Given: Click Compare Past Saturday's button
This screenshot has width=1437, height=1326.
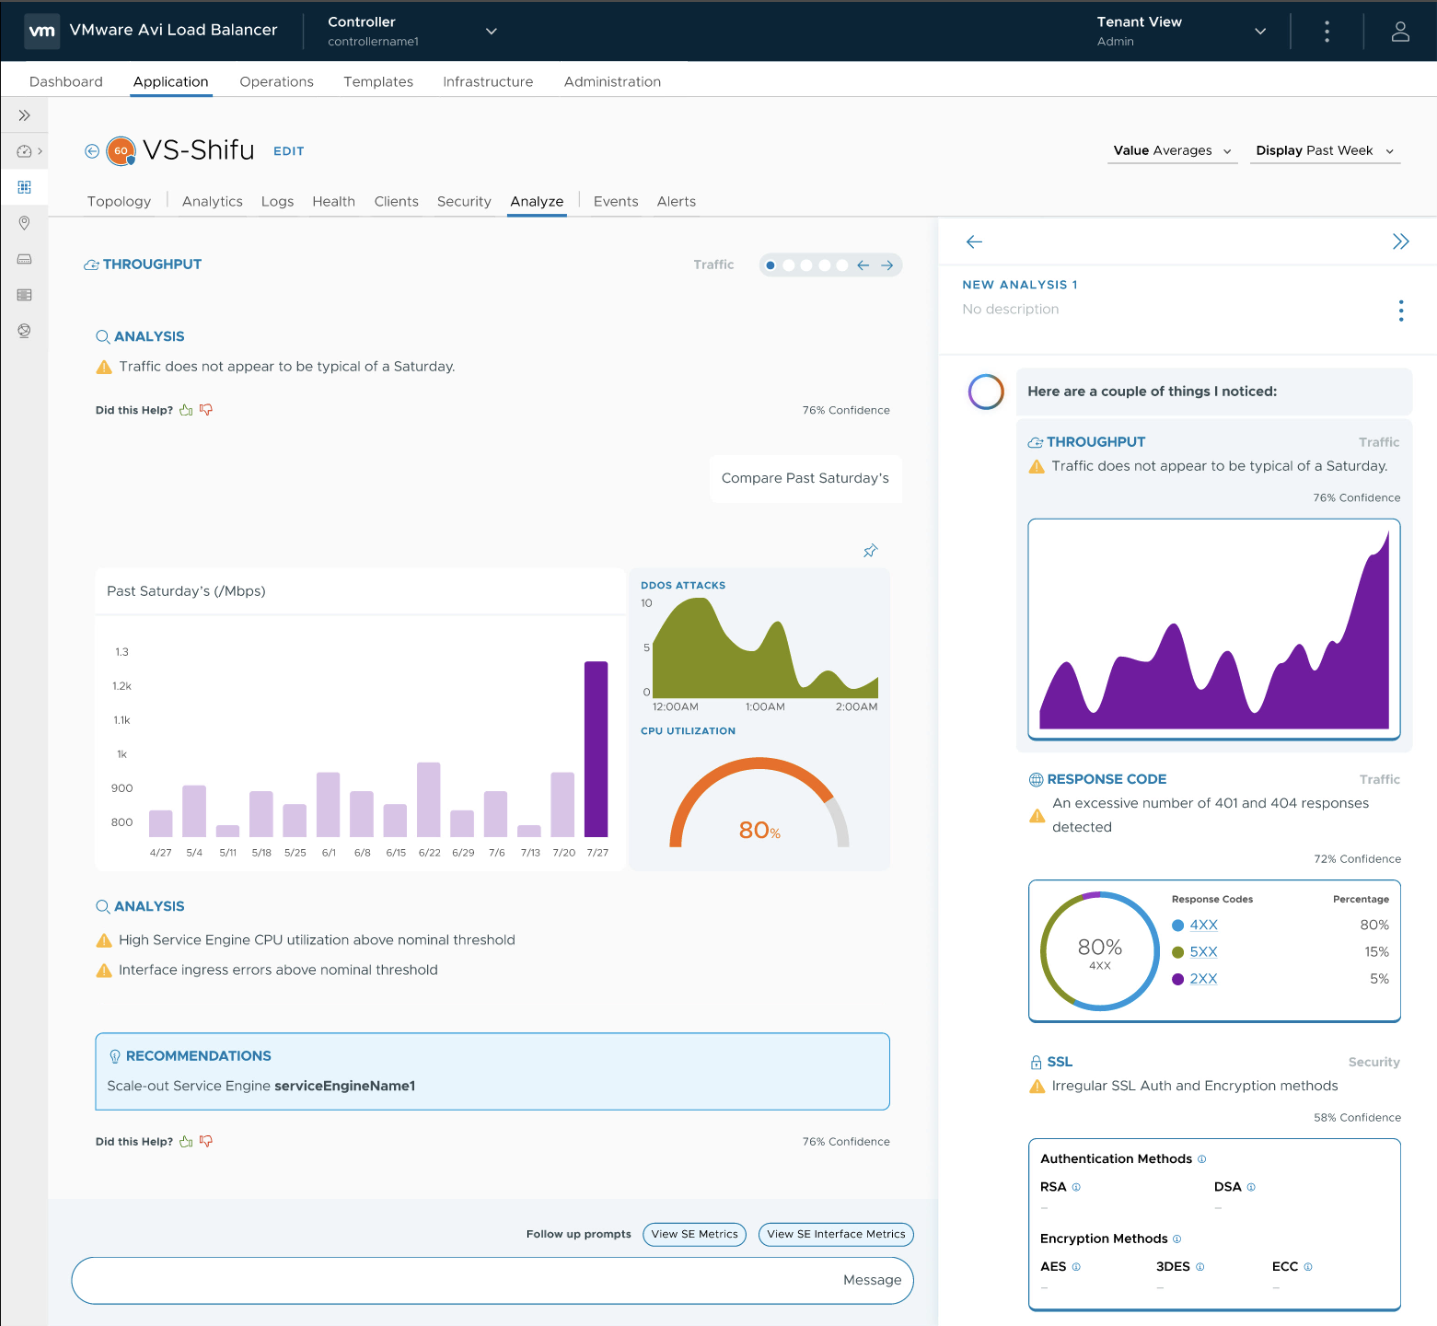Looking at the screenshot, I should (x=805, y=478).
